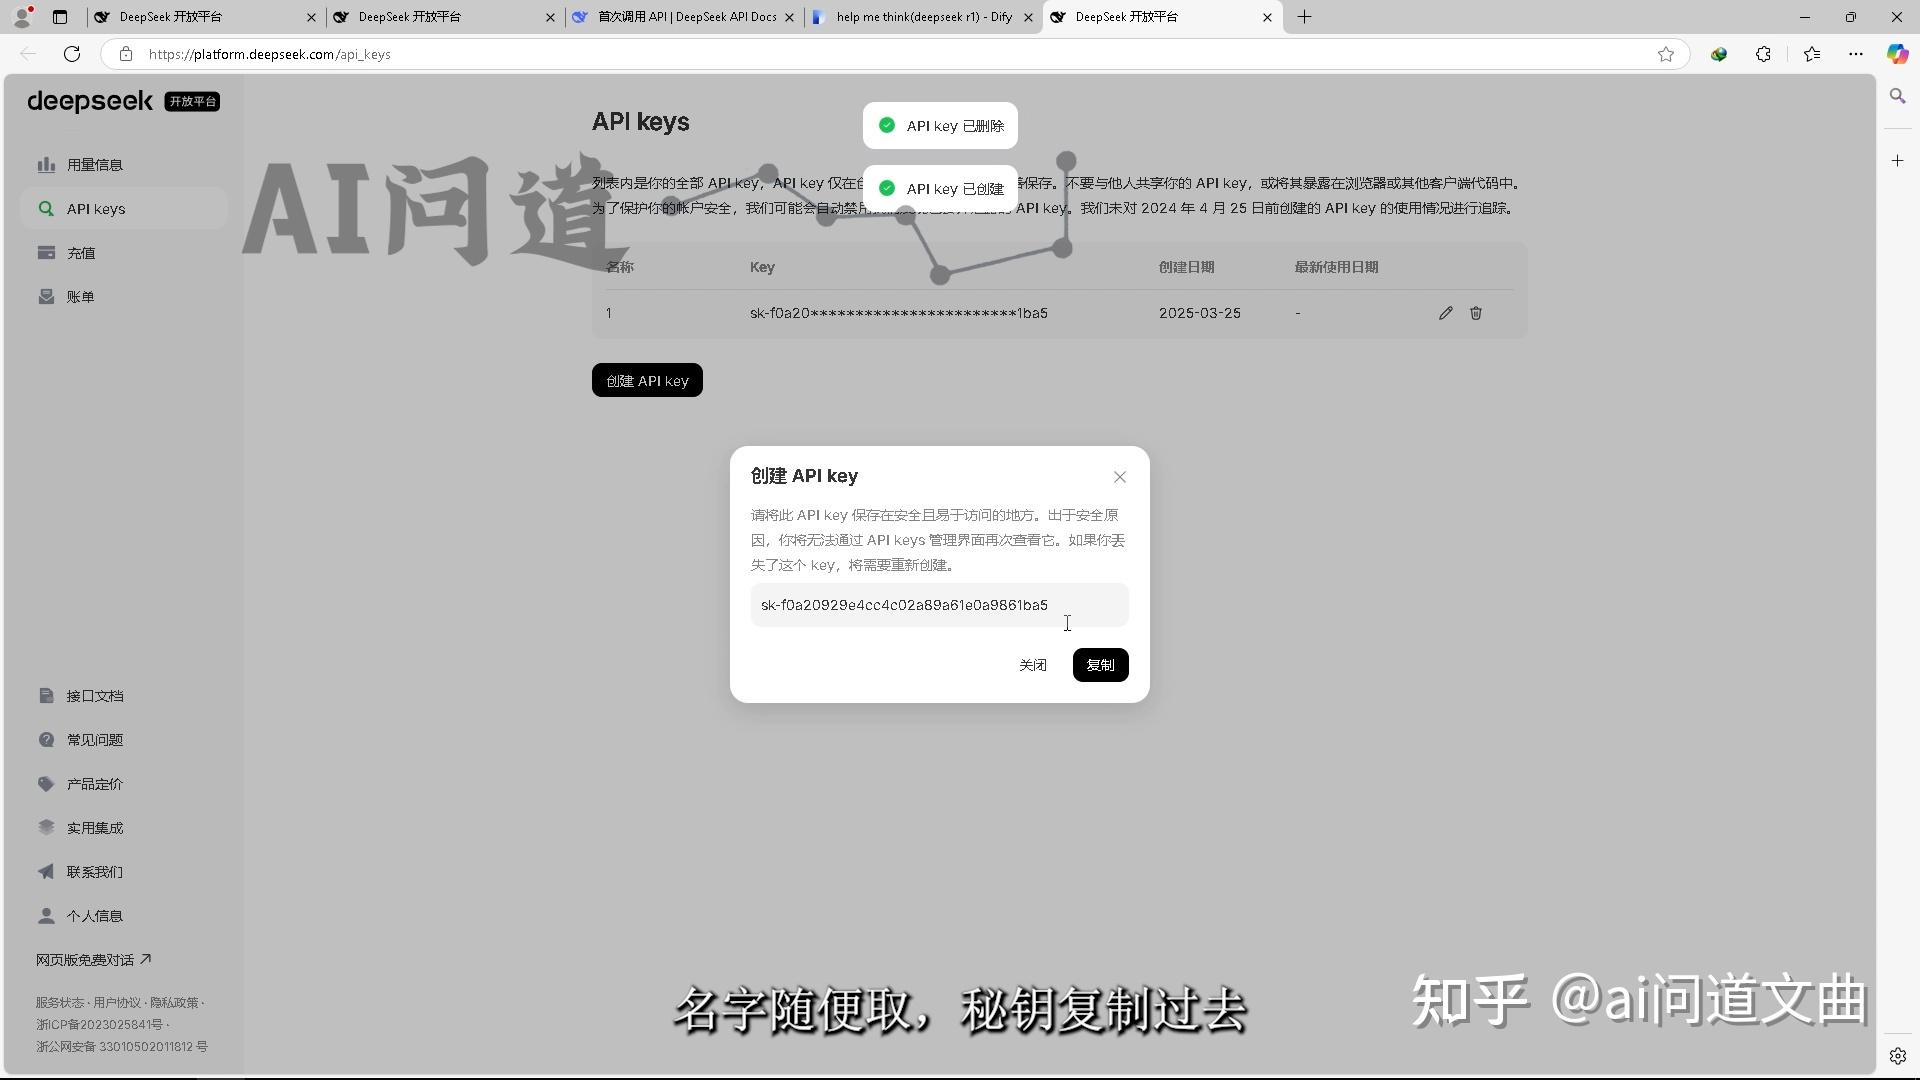Open the 充值 page from sidebar
Viewport: 1920px width, 1080px height.
pyautogui.click(x=81, y=252)
